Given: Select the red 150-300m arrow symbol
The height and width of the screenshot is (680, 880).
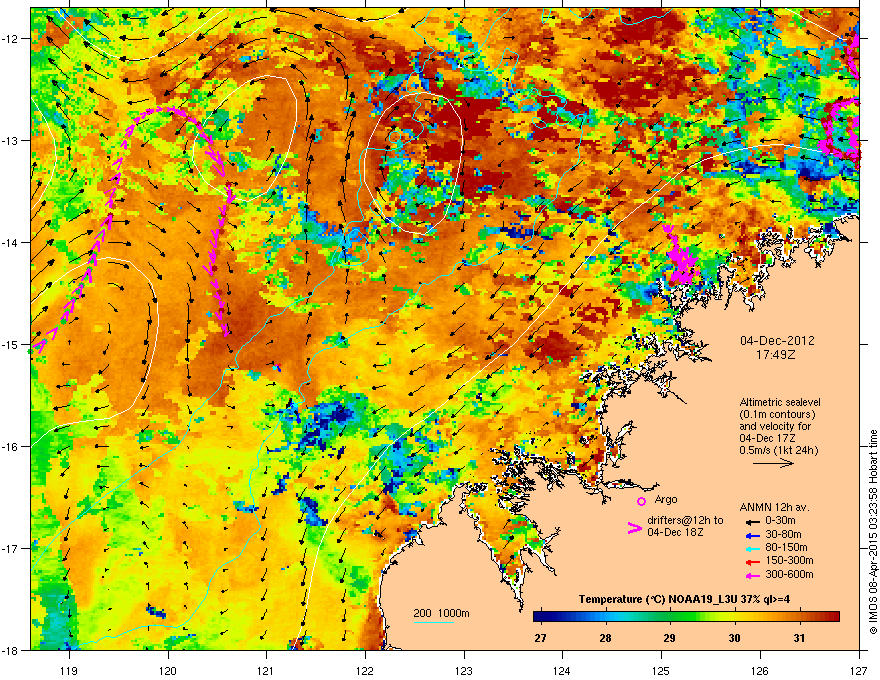Looking at the screenshot, I should [753, 561].
